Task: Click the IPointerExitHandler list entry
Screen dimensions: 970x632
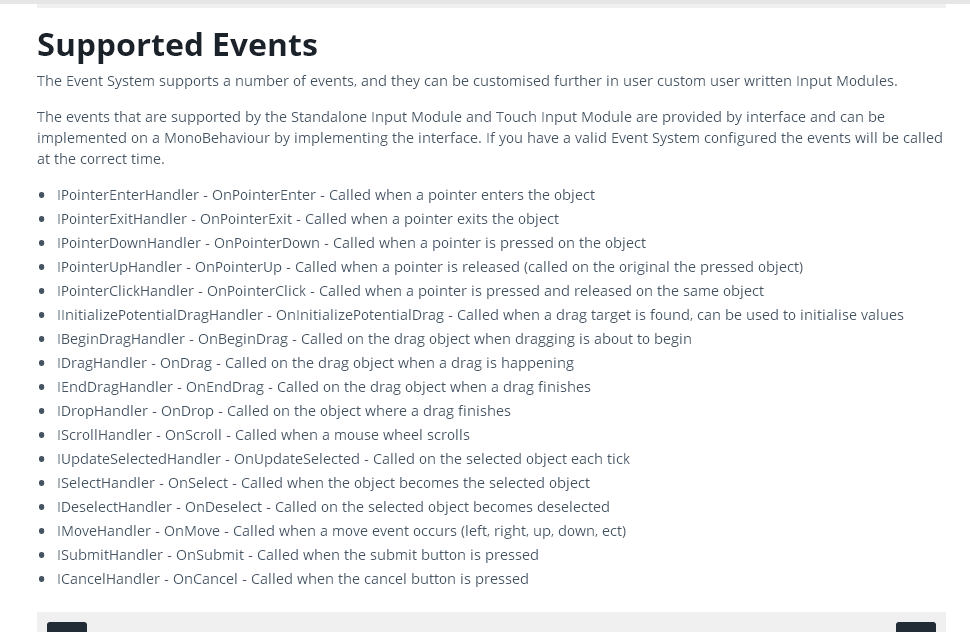Action: tap(307, 219)
